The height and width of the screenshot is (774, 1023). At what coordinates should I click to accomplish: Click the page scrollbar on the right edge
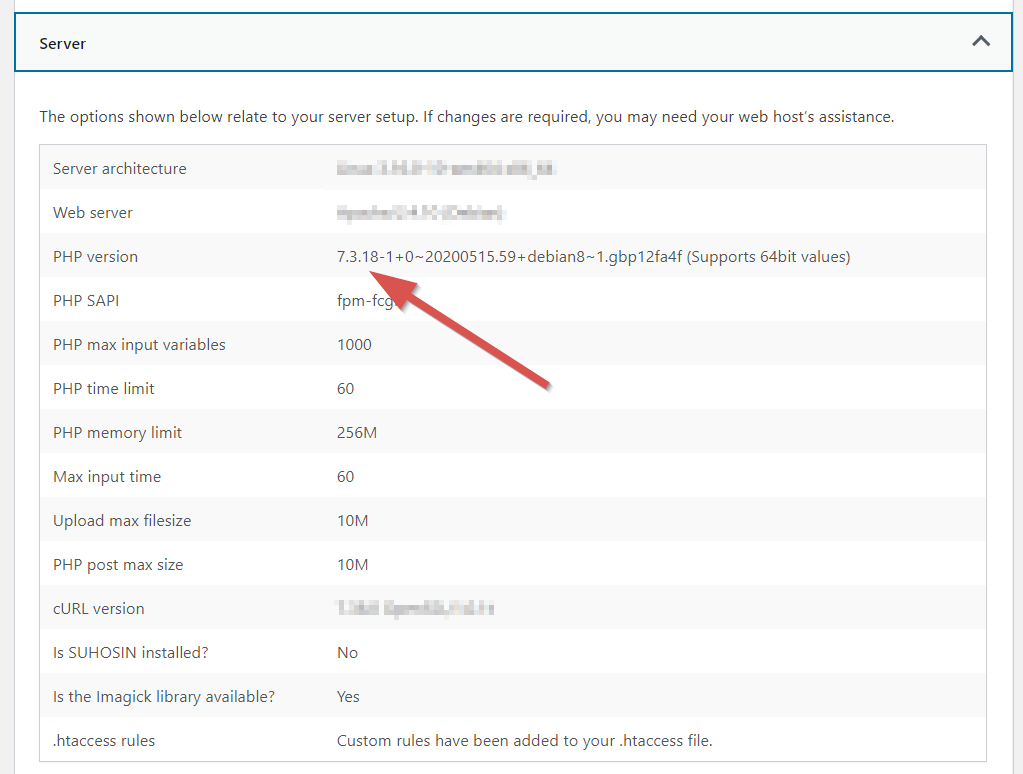pos(1019,387)
